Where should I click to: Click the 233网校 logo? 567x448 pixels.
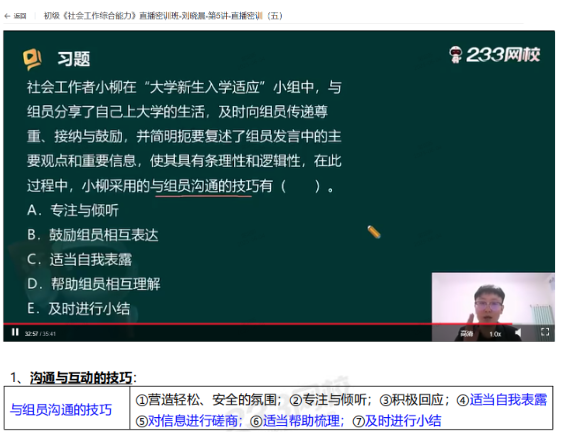click(x=494, y=55)
